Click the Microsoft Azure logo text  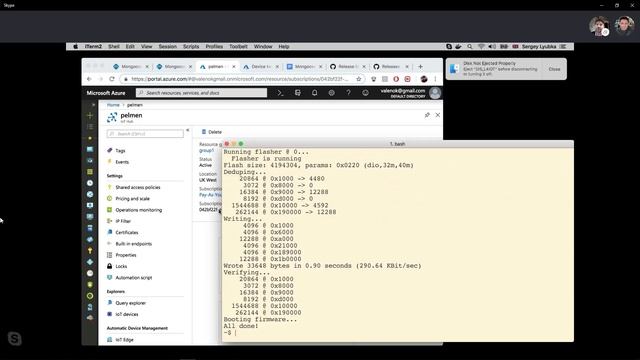coord(106,93)
